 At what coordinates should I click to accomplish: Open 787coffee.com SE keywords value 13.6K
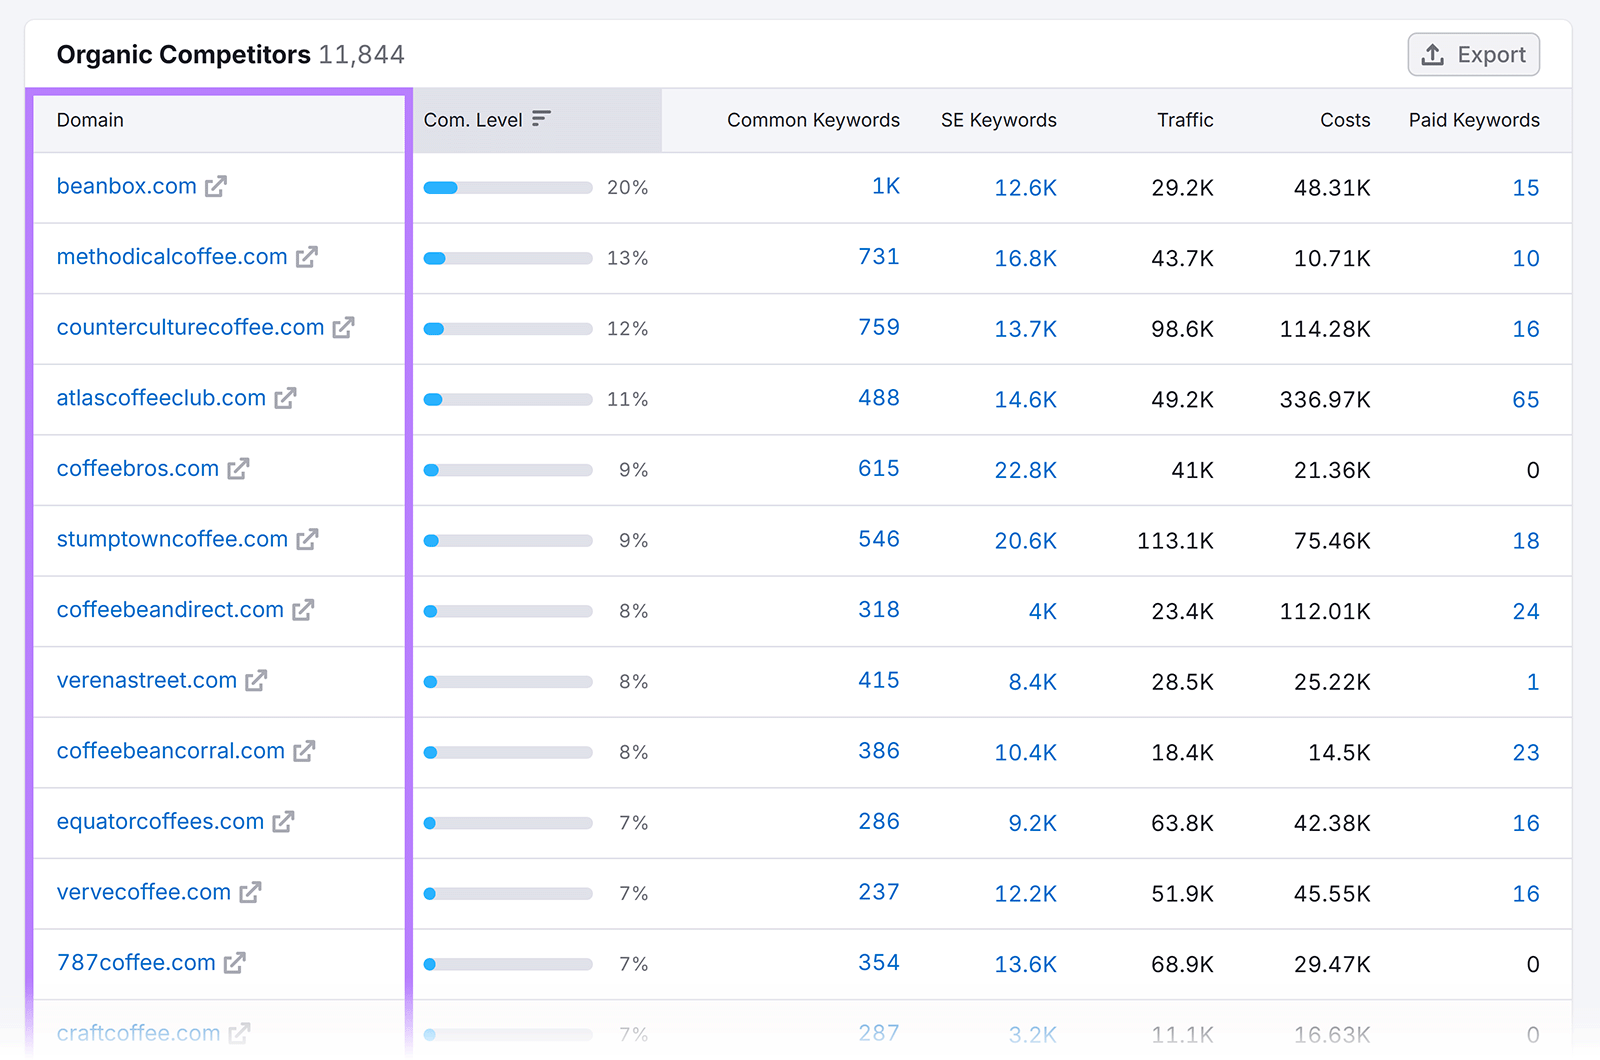[x=1025, y=964]
